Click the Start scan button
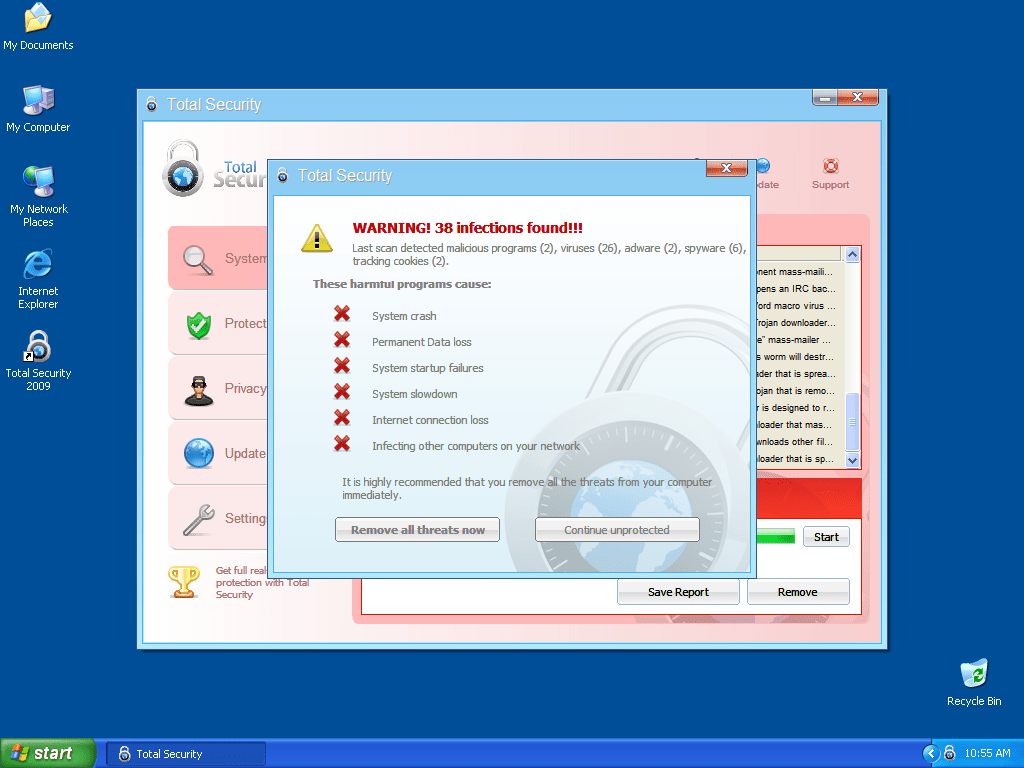 coord(826,537)
